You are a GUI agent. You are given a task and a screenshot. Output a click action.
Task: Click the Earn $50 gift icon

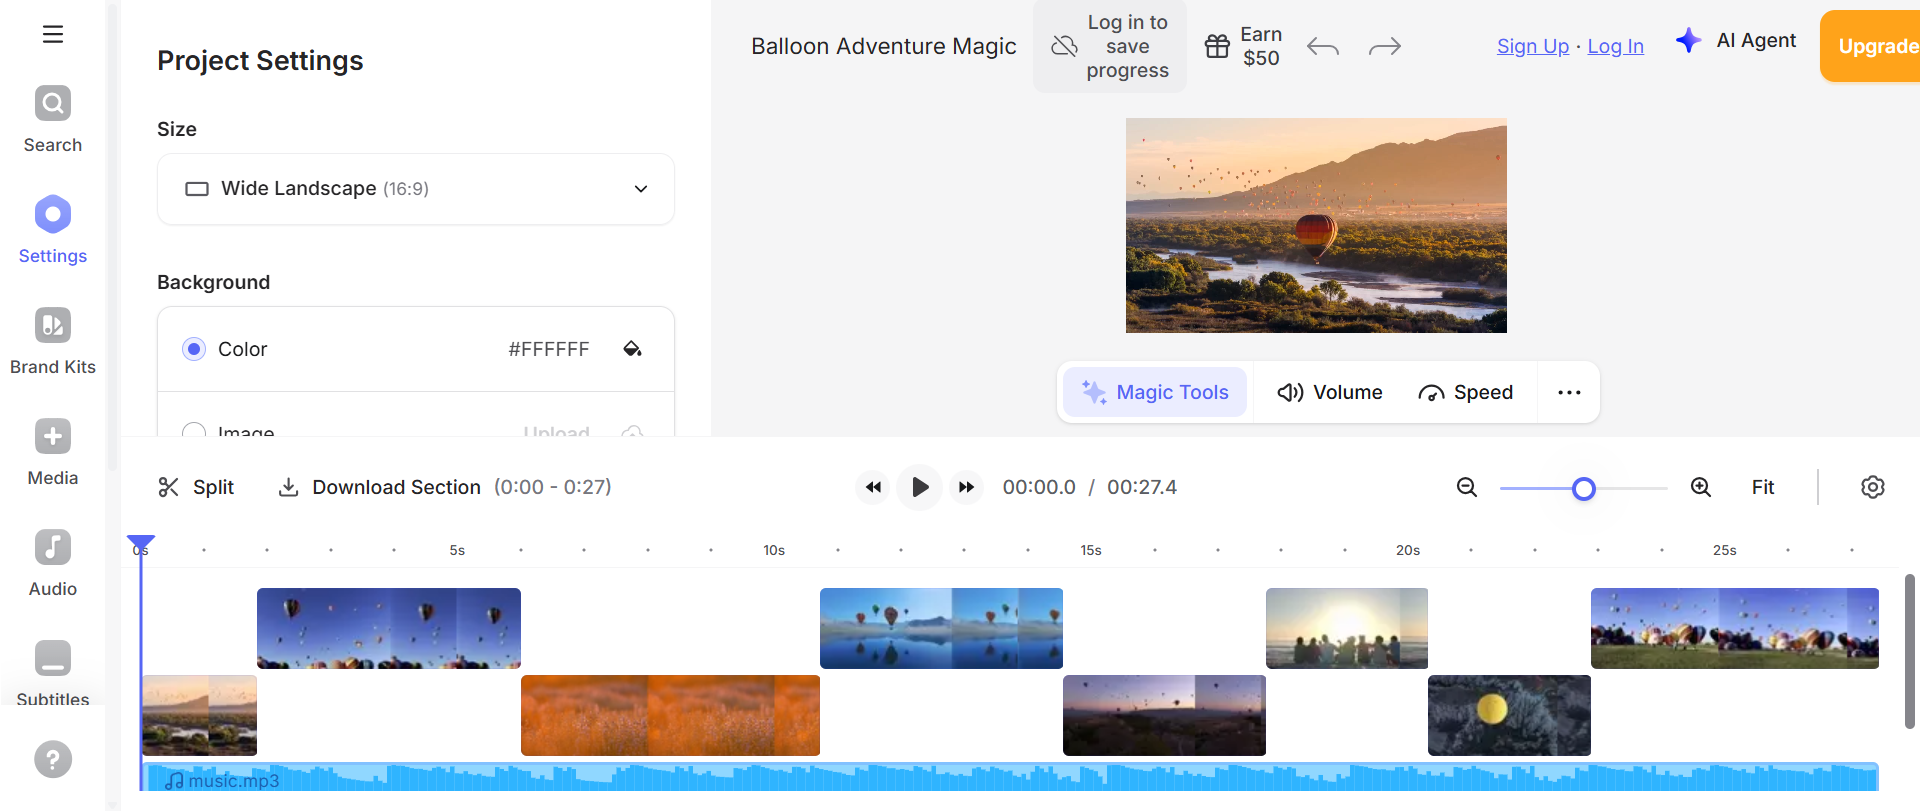coord(1217,46)
